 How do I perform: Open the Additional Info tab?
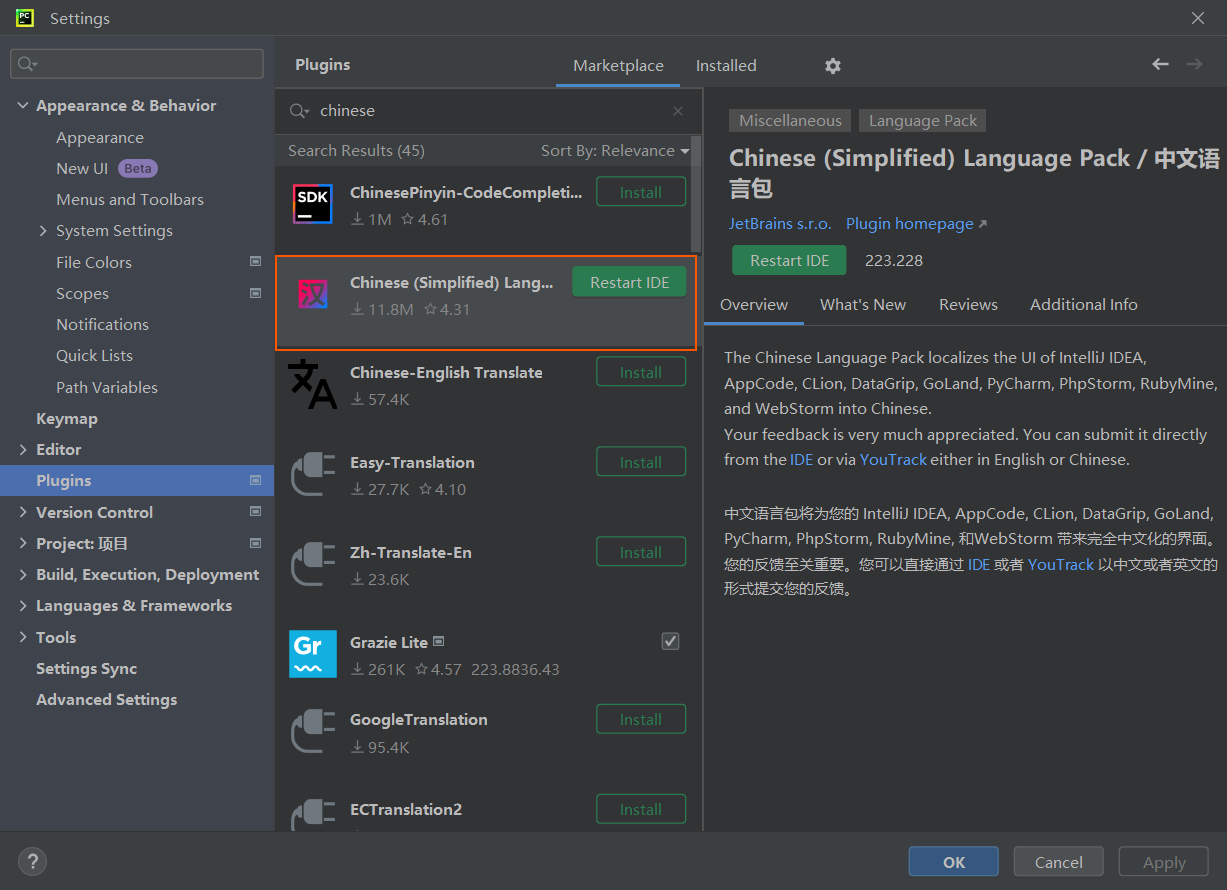click(x=1084, y=305)
